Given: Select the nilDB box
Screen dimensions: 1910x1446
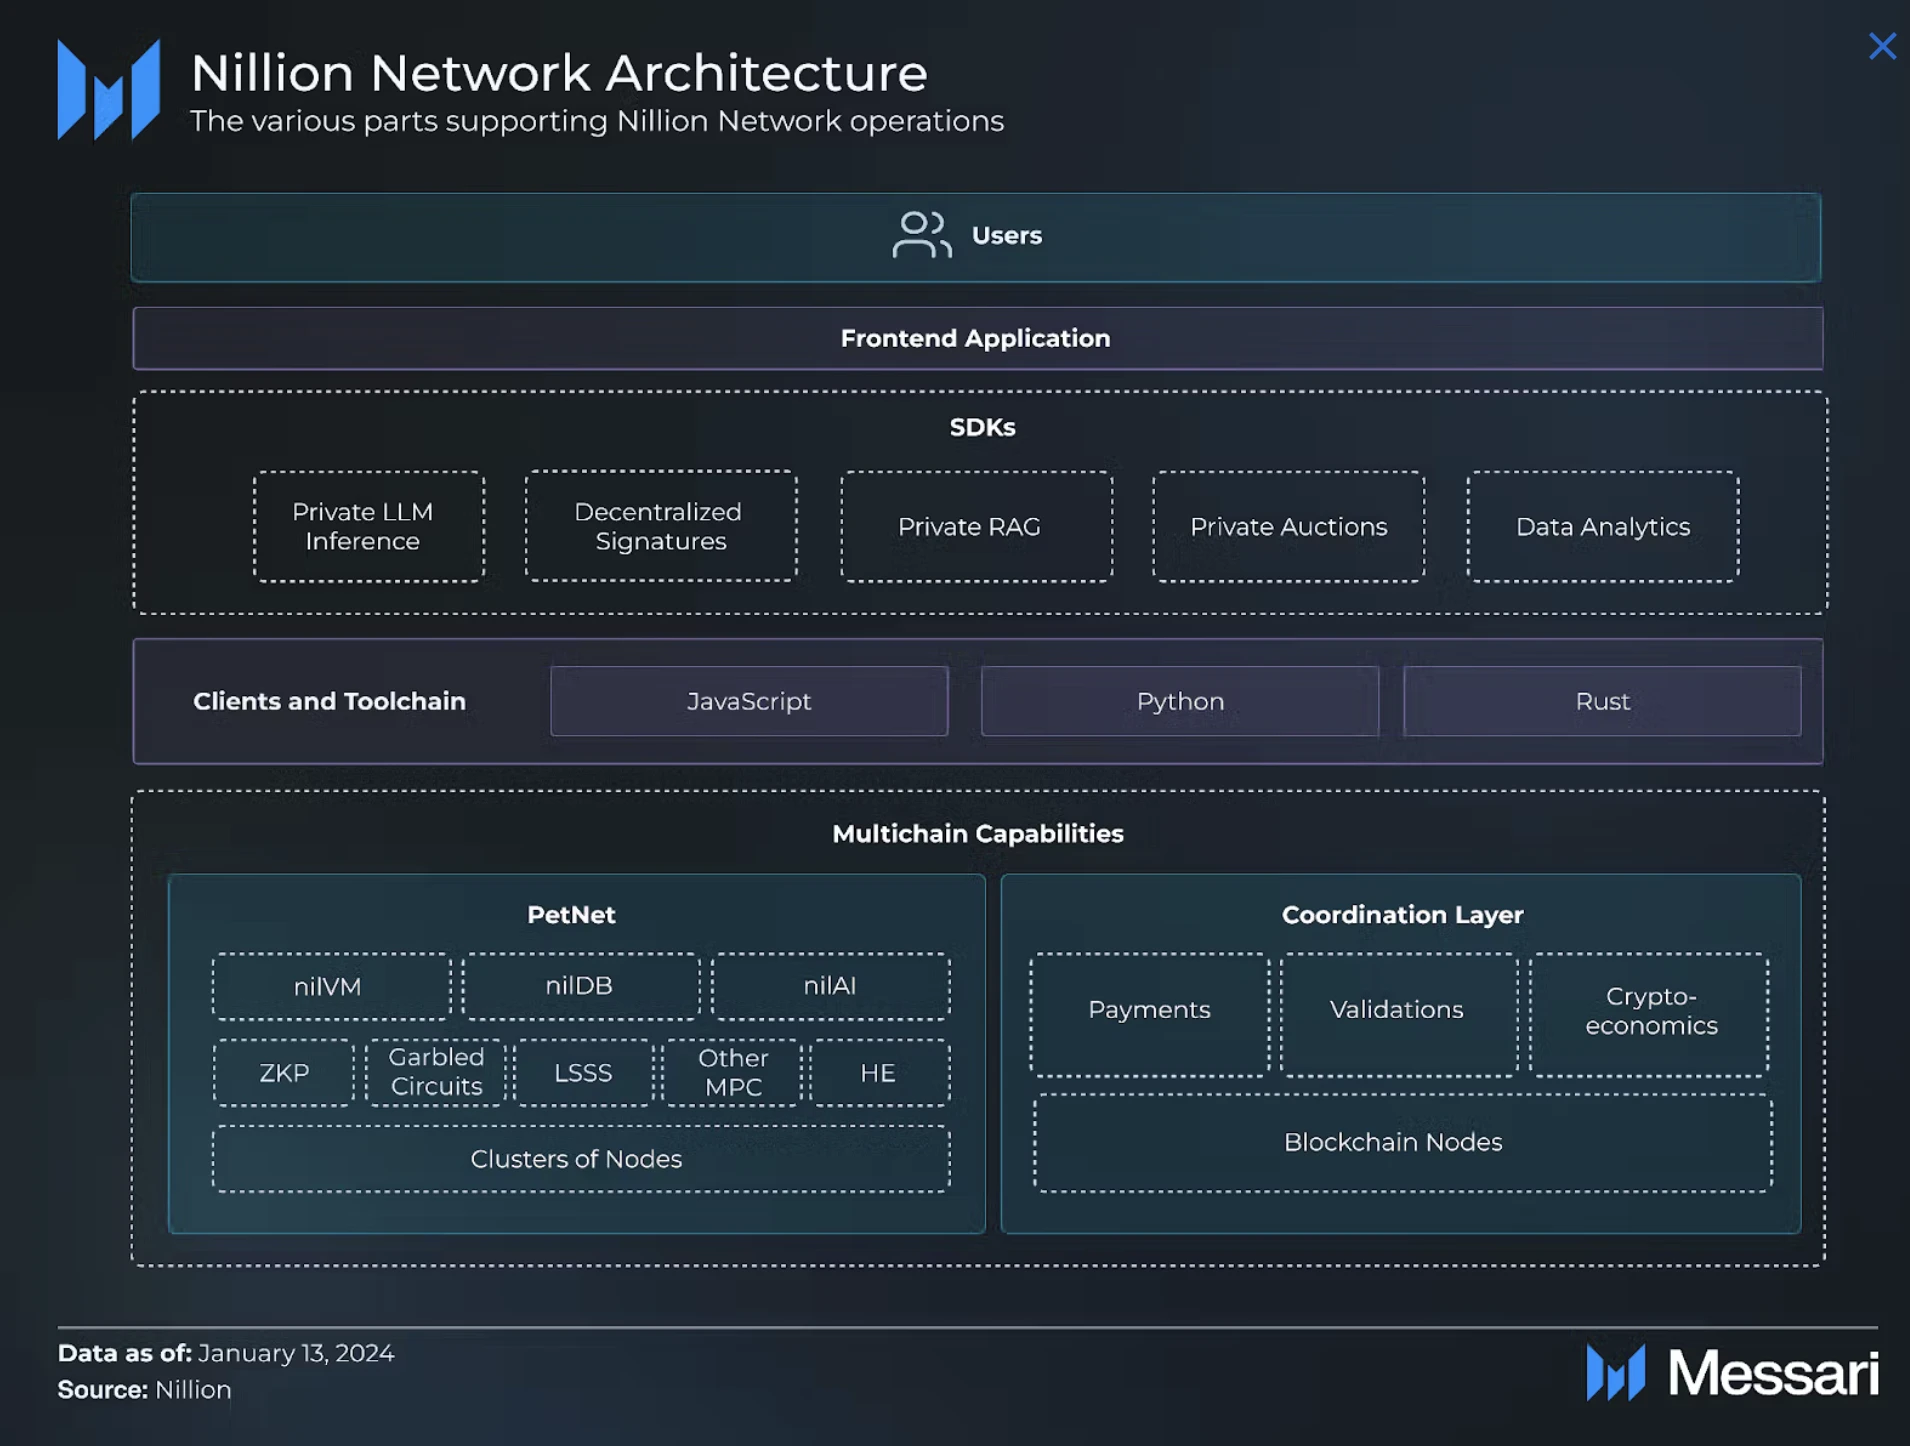Looking at the screenshot, I should pos(580,986).
